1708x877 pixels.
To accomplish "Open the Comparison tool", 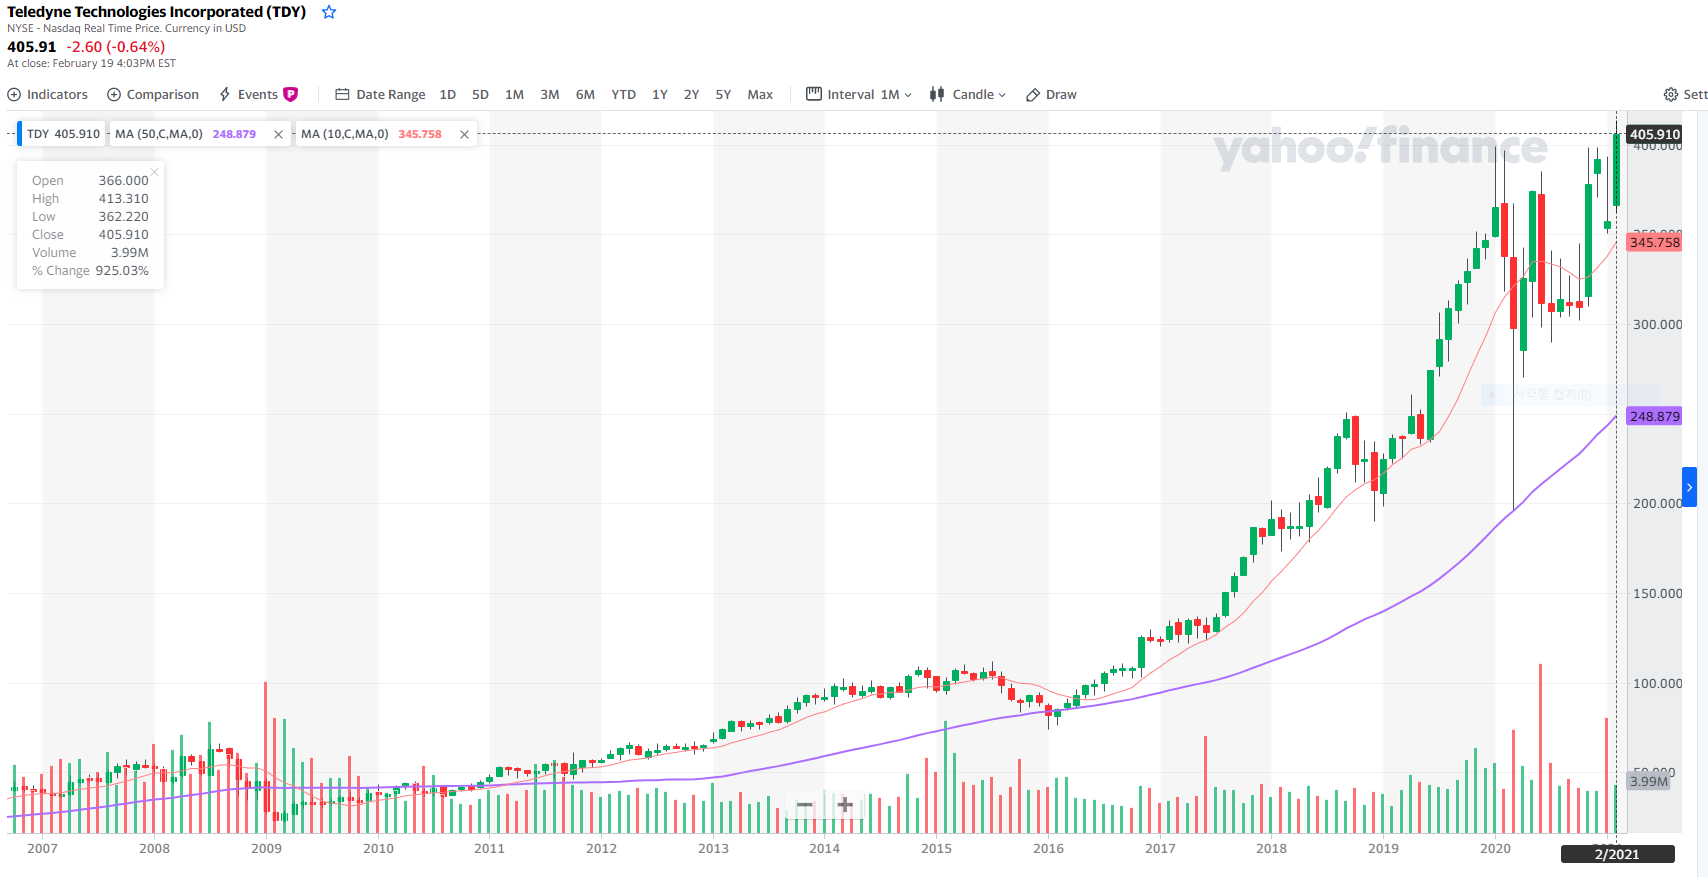I will coord(153,94).
